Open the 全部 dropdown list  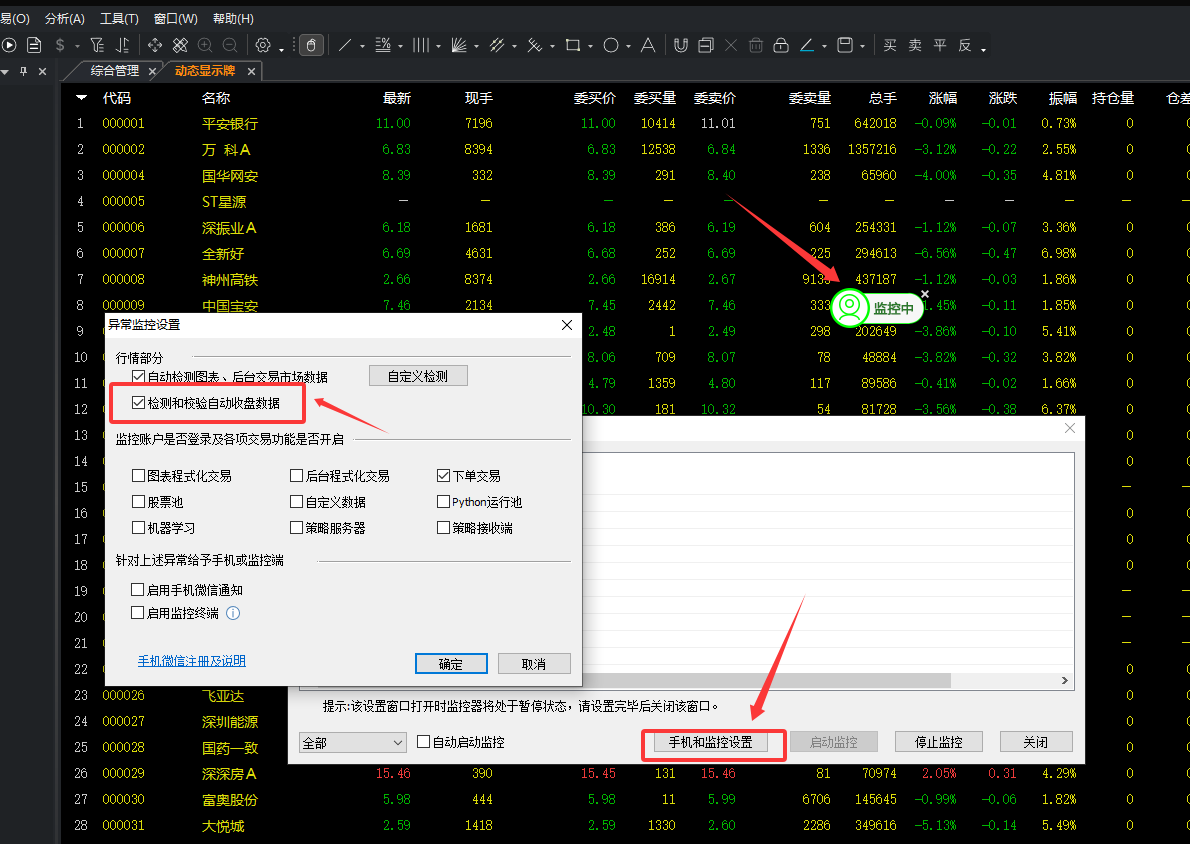click(x=352, y=742)
